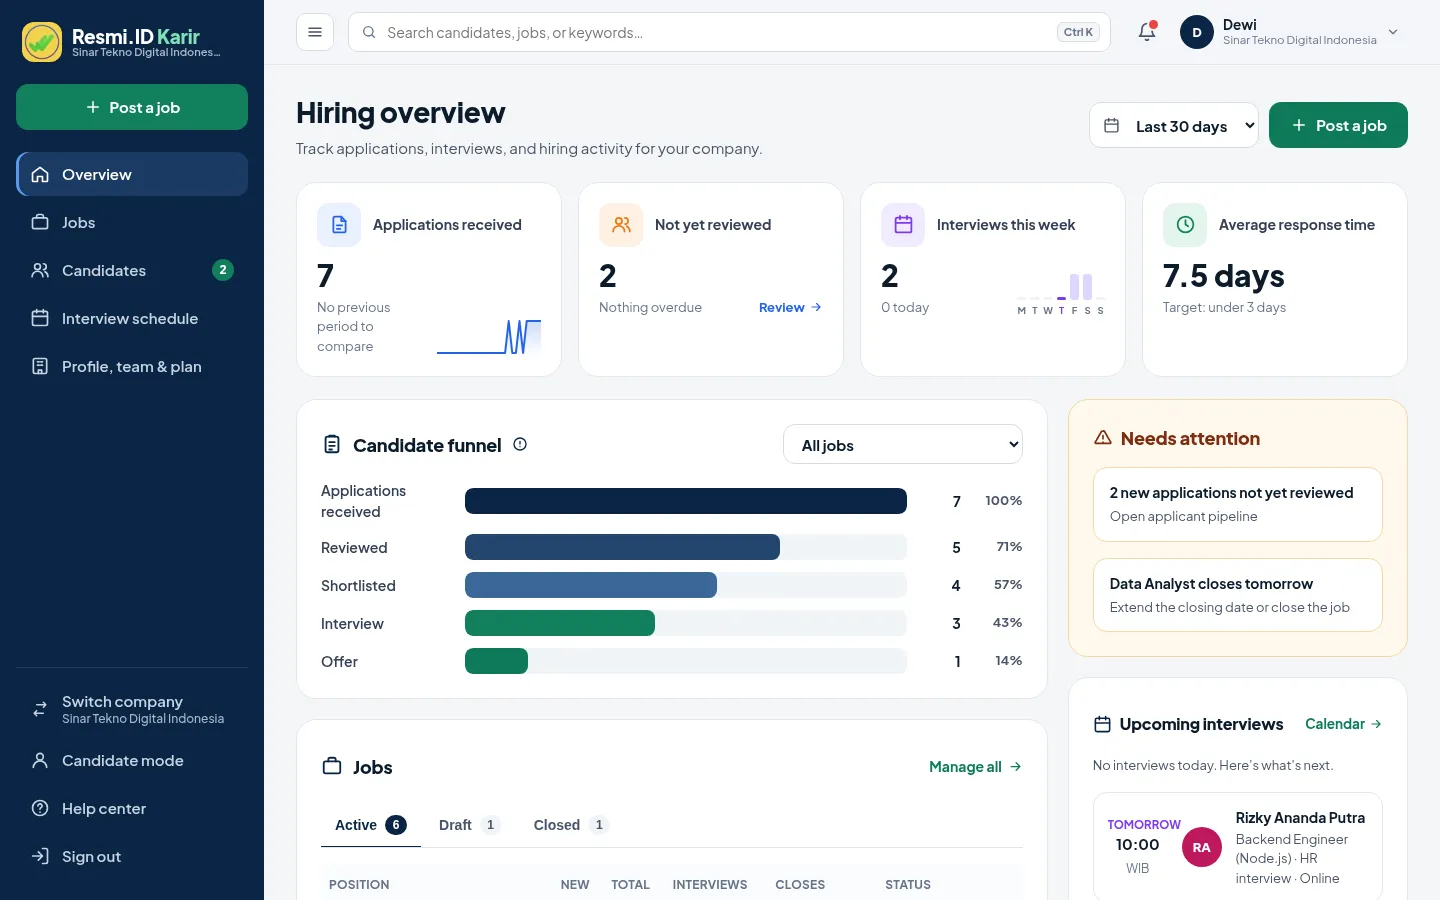Select the Active jobs tab
The image size is (1440, 900).
tap(371, 825)
